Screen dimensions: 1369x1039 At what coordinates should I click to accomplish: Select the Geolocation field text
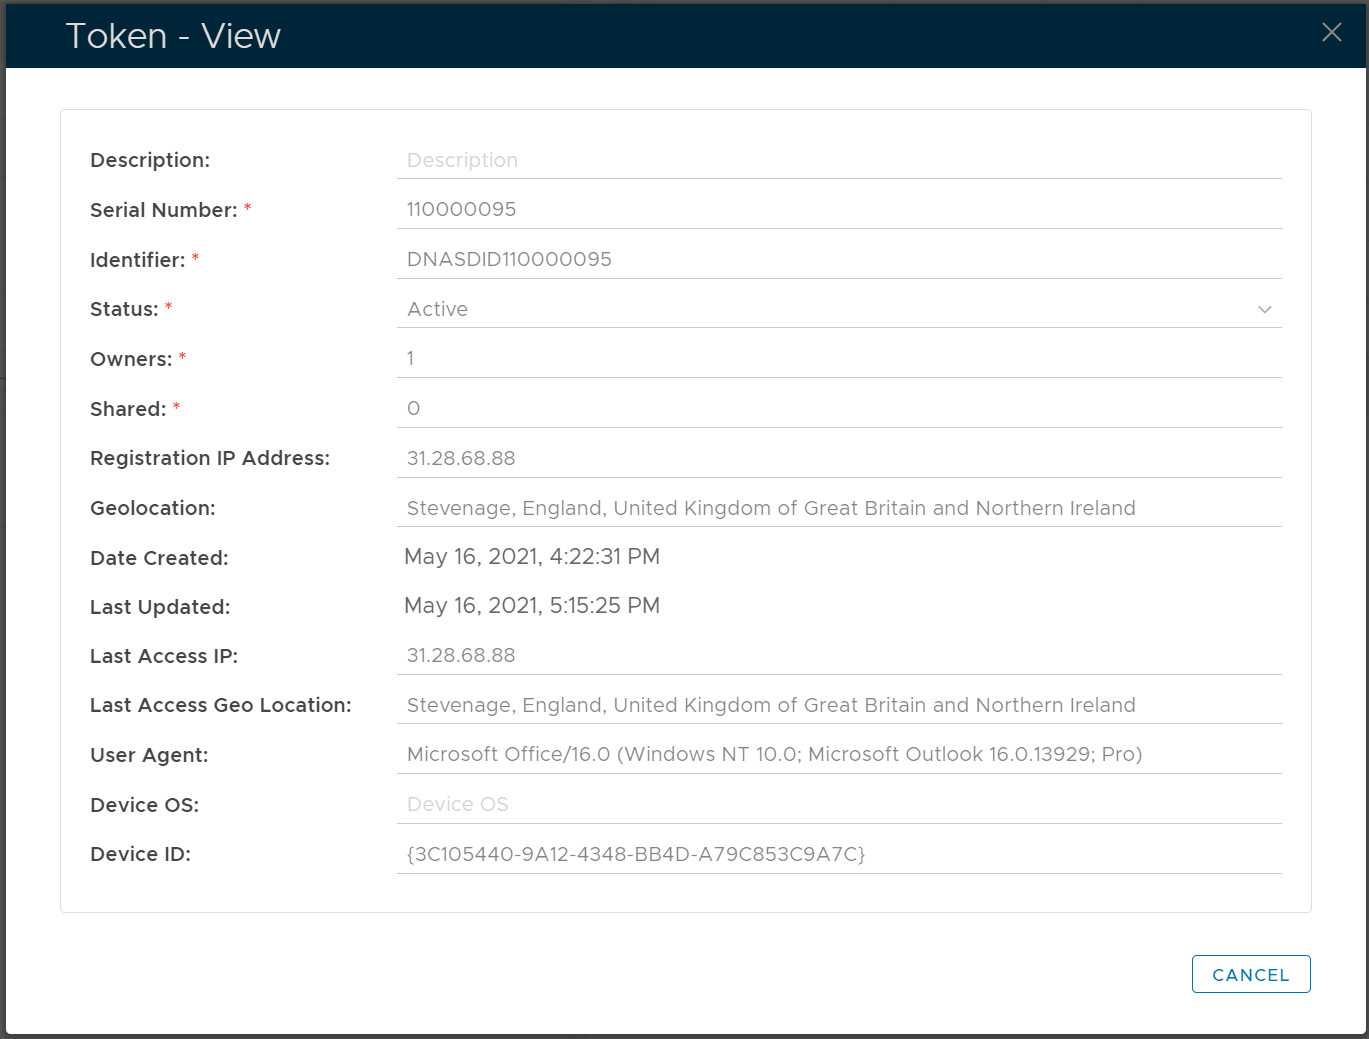[770, 508]
